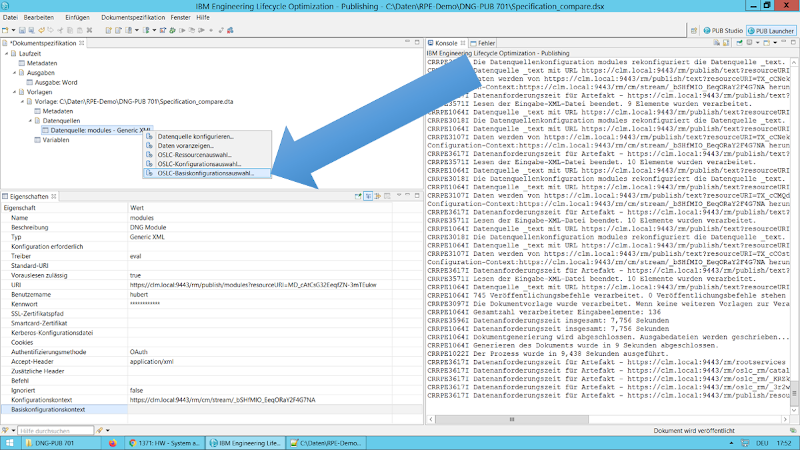
Task: Choose Datenquelle konfigurieren from context menu
Action: [x=195, y=136]
